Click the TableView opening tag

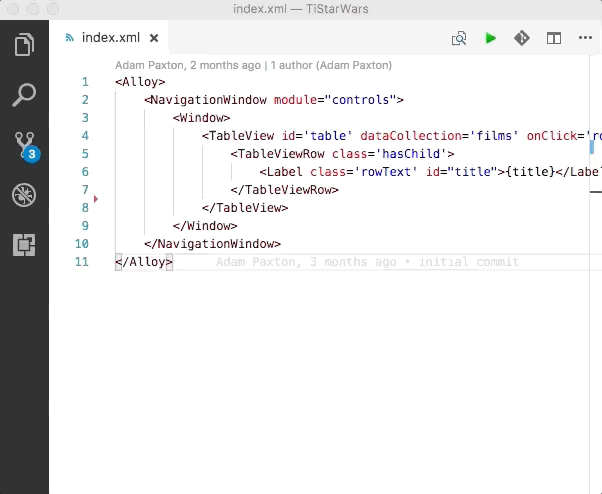(238, 136)
